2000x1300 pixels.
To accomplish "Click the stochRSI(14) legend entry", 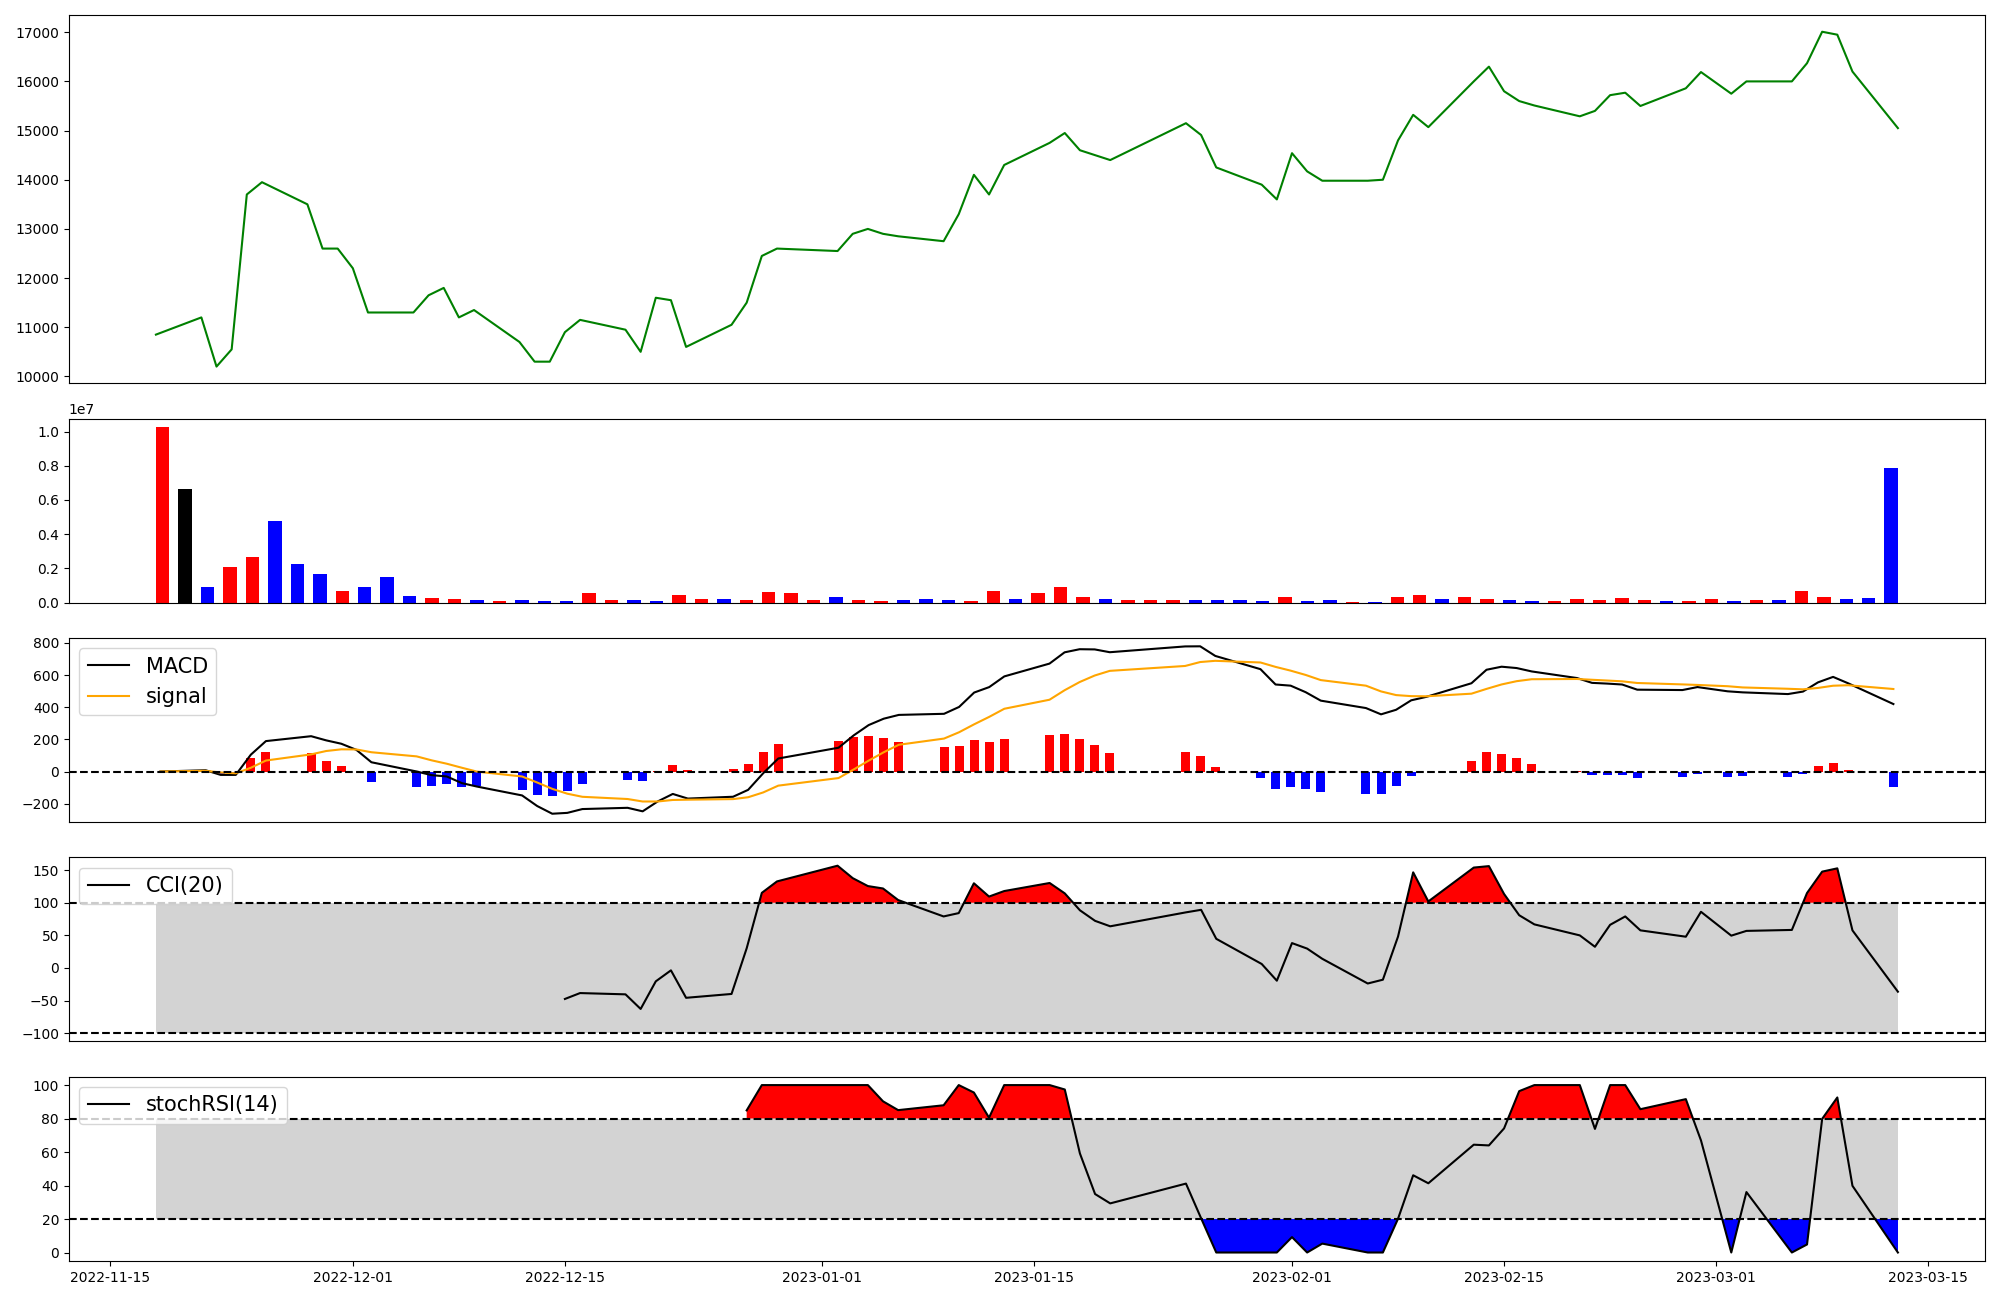I will click(x=210, y=1104).
